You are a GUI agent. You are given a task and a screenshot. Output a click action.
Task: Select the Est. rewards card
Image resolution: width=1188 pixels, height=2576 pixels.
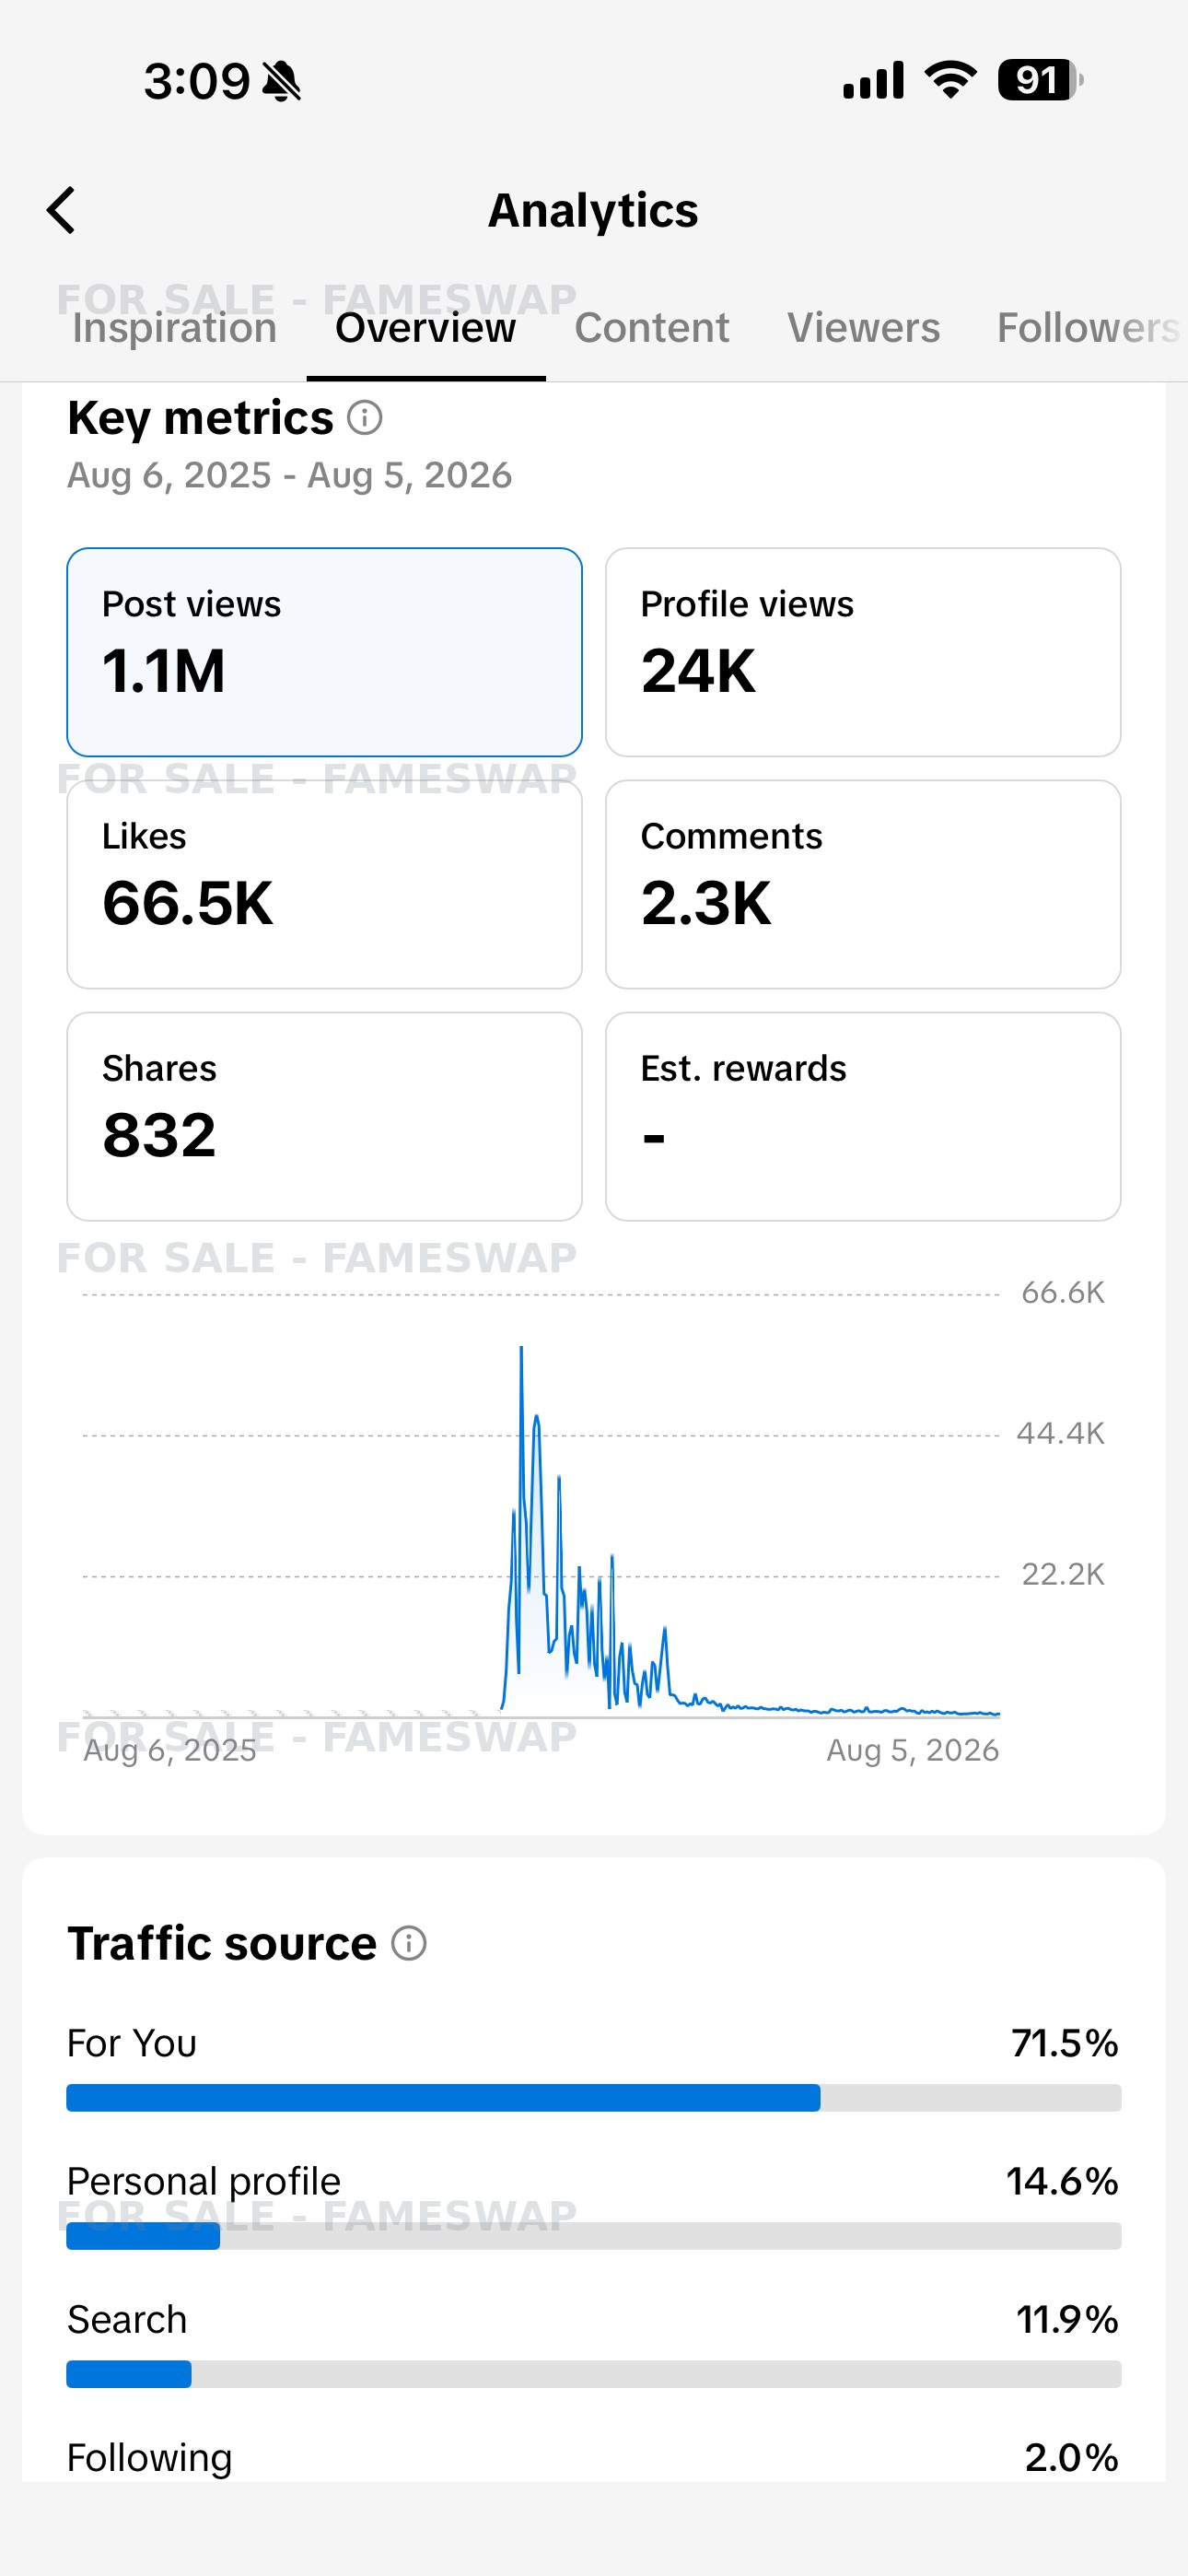(x=863, y=1116)
